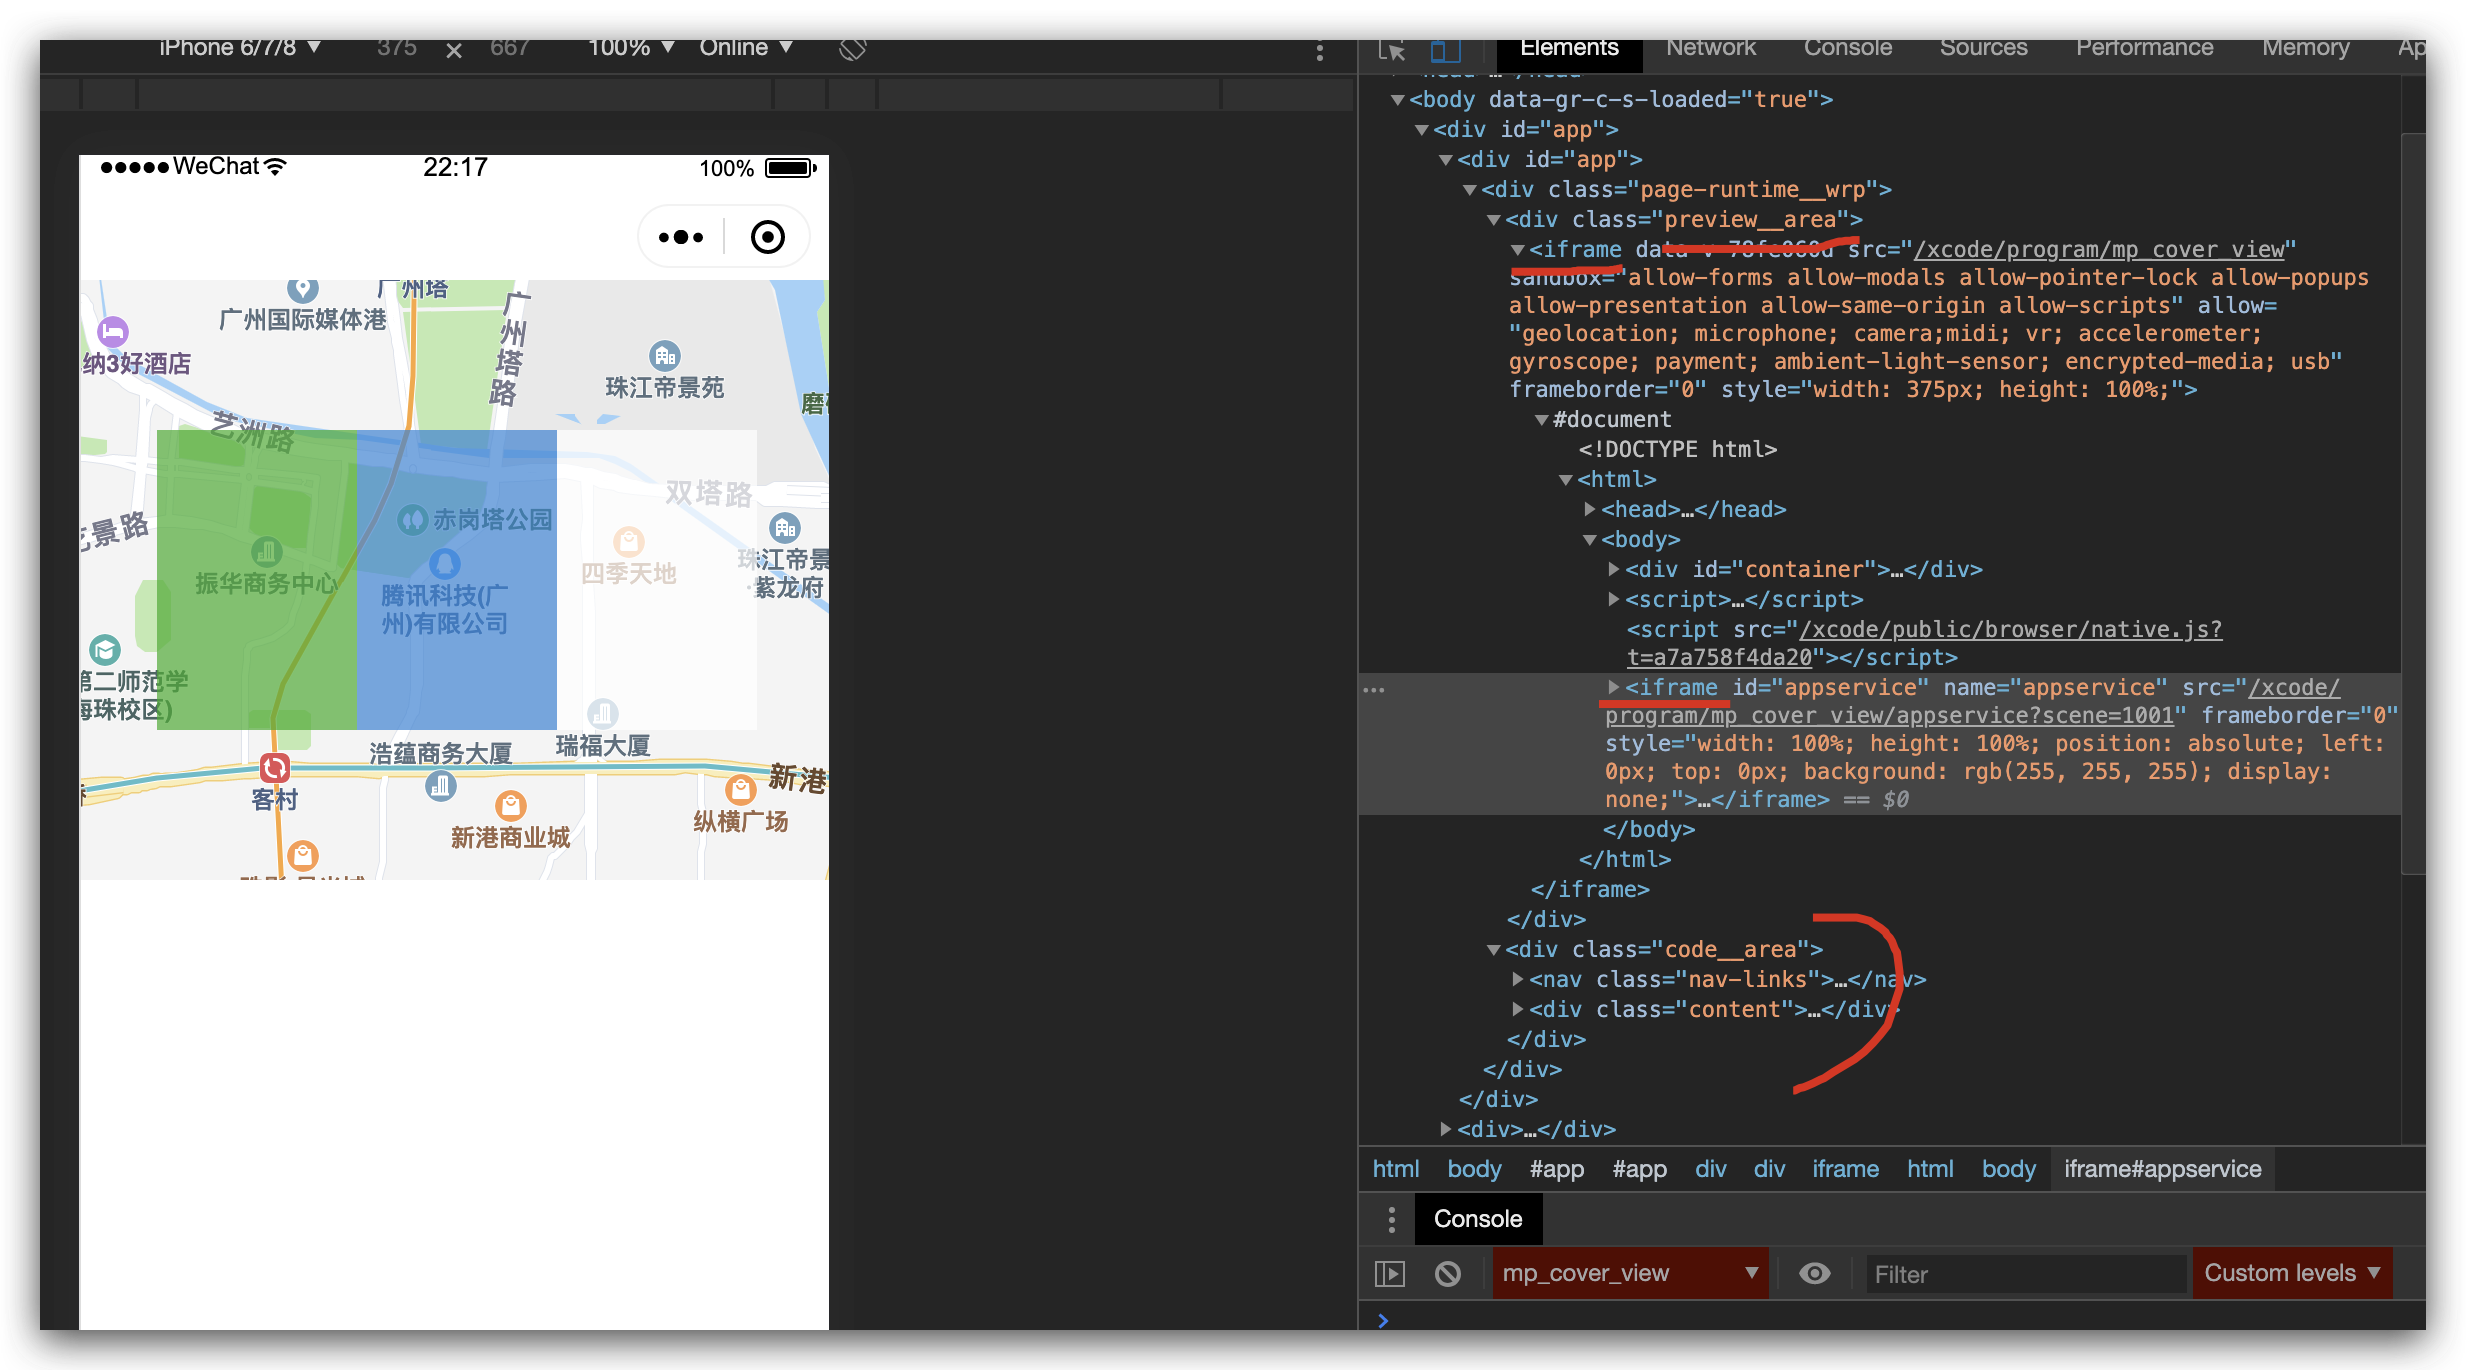Open the device toolbar three-dot menu
This screenshot has width=2466, height=1370.
click(1320, 51)
